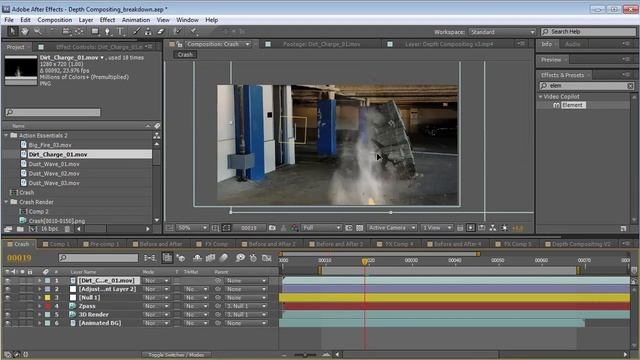
Task: Click the Element effect preset icon
Action: tap(556, 105)
